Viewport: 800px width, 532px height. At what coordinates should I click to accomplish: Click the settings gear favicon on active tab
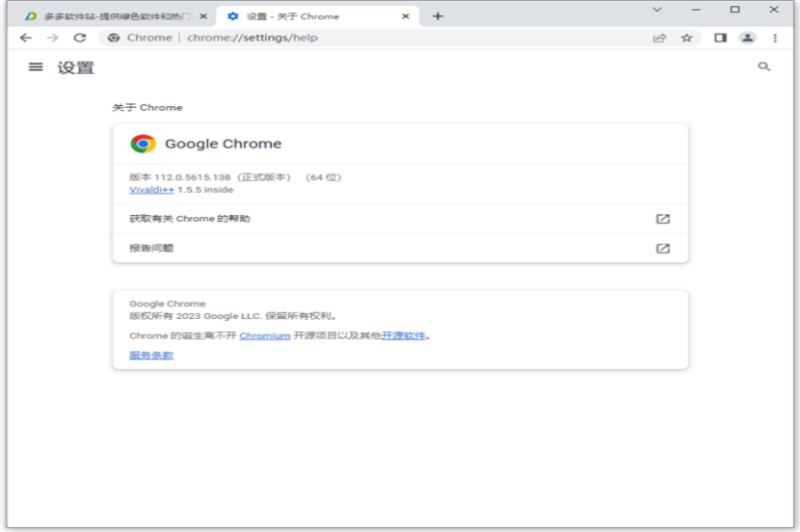233,16
